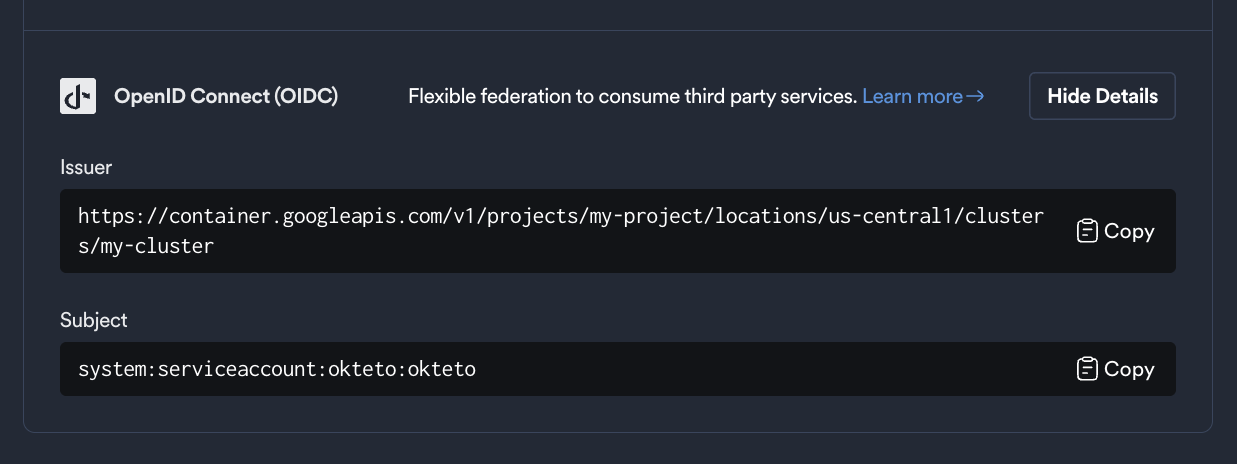Click the Subject field label
1237x464 pixels.
[94, 320]
